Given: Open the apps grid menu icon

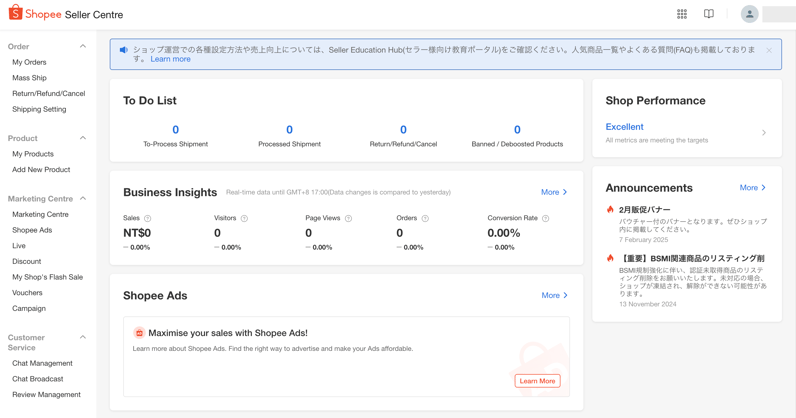Looking at the screenshot, I should (x=682, y=14).
